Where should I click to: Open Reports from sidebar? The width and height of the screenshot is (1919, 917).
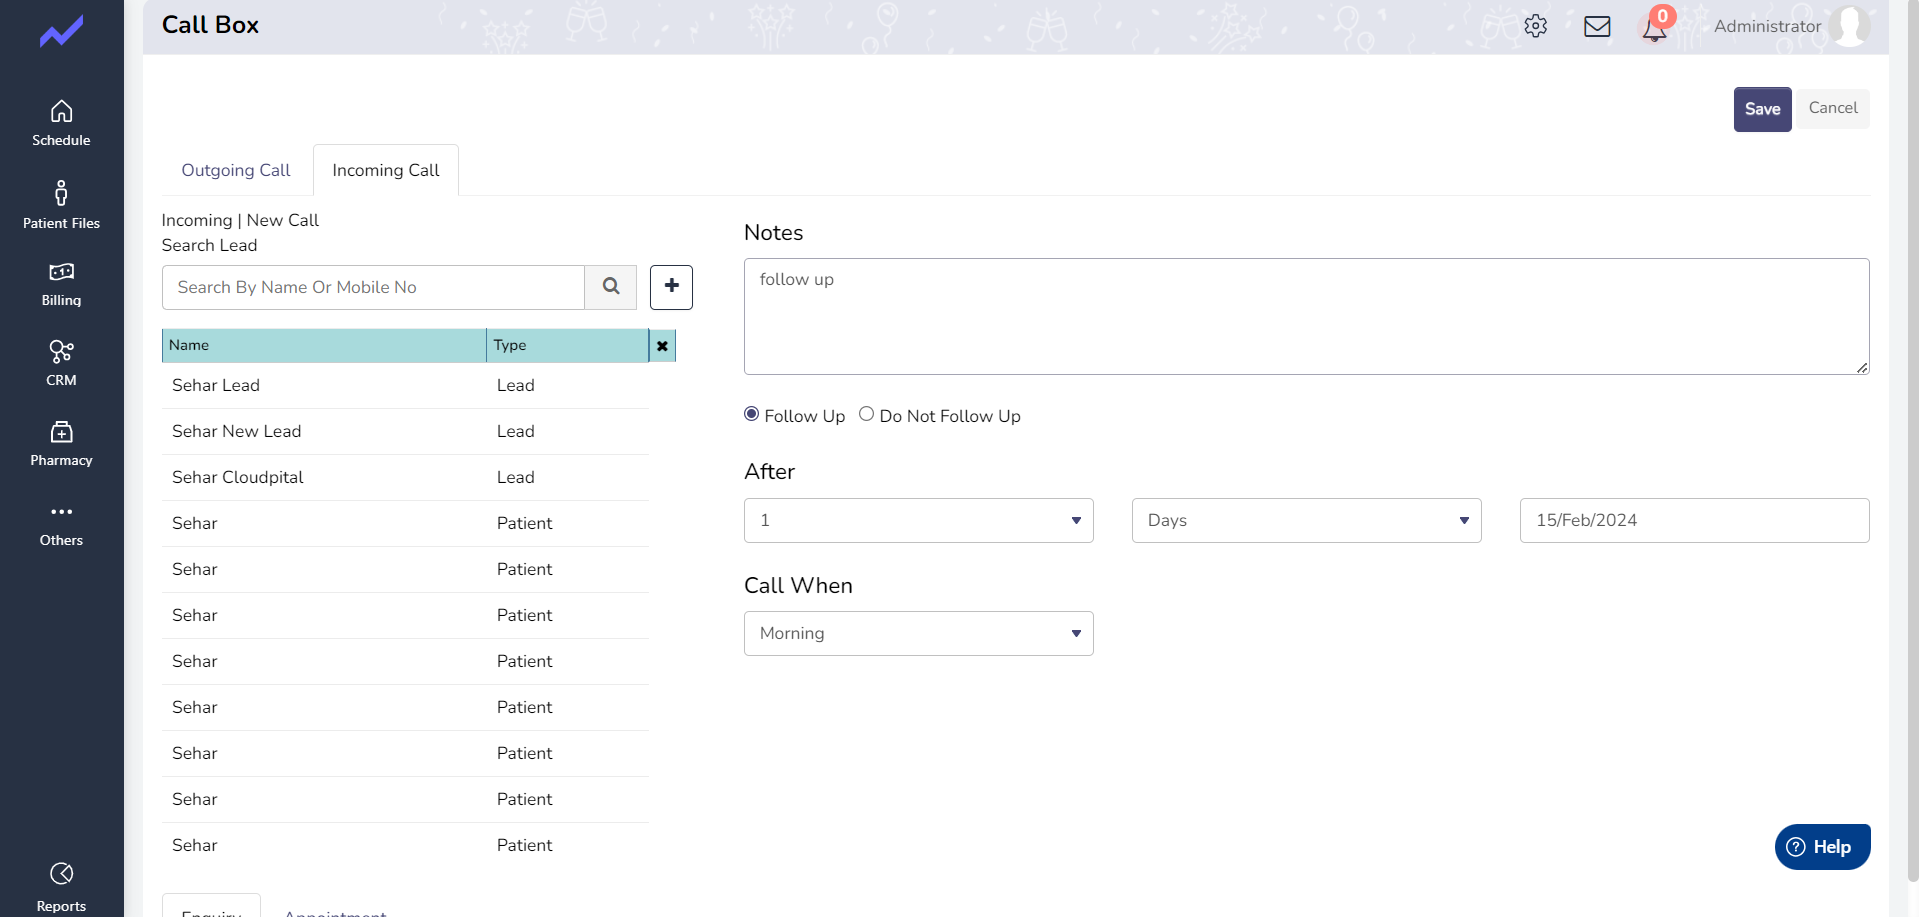61,888
